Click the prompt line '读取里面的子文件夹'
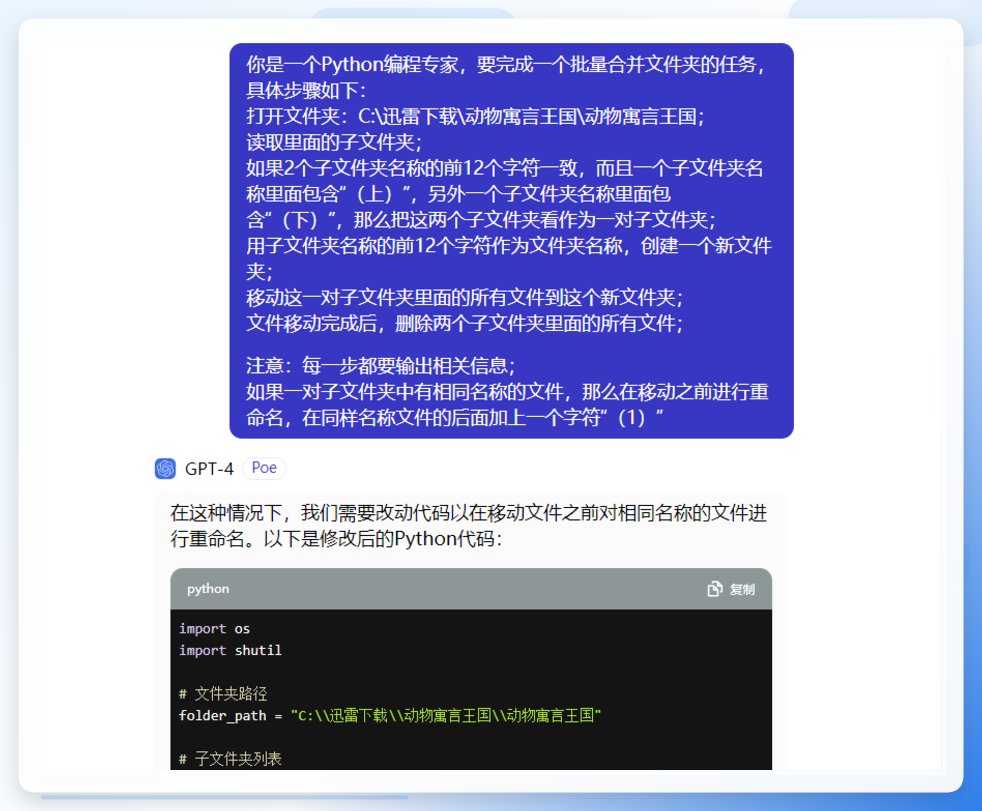This screenshot has height=811, width=982. [x=334, y=142]
